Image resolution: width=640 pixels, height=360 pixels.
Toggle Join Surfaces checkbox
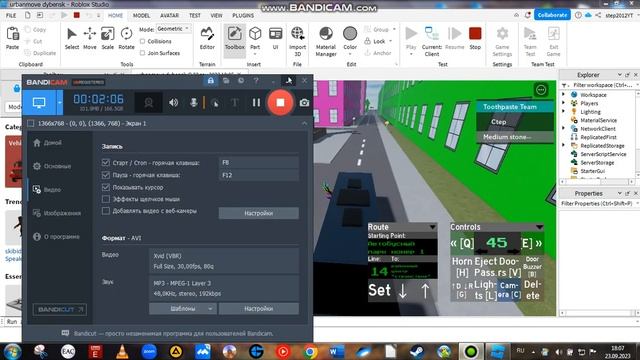click(142, 53)
